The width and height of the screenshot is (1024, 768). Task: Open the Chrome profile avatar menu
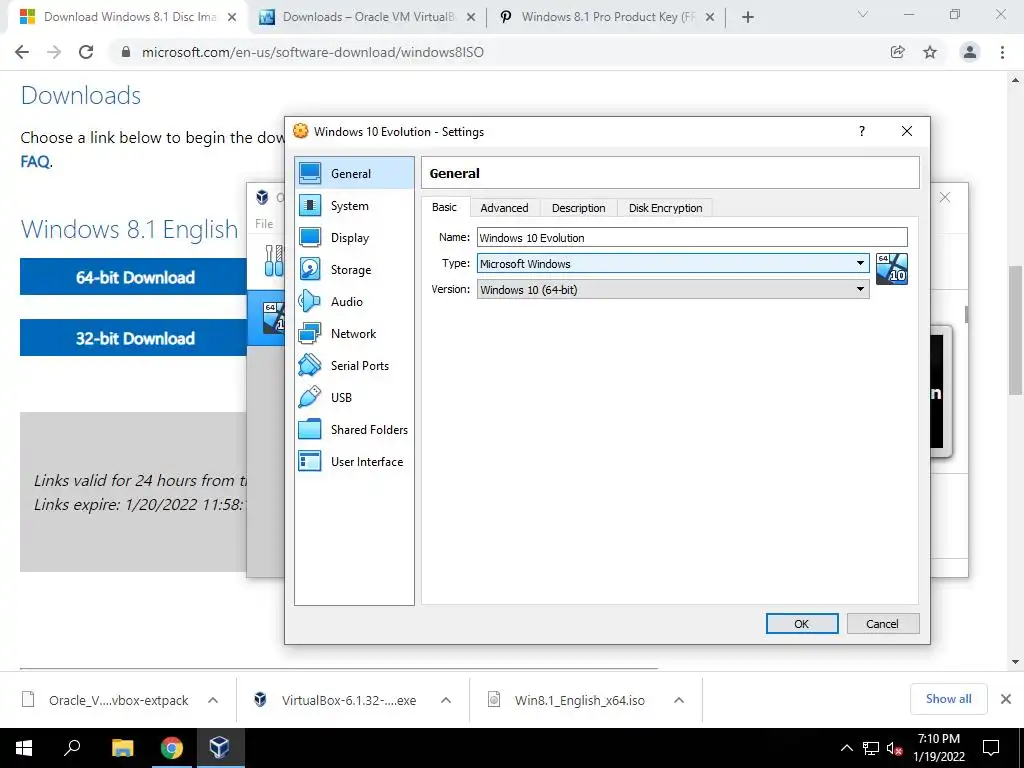(x=970, y=52)
